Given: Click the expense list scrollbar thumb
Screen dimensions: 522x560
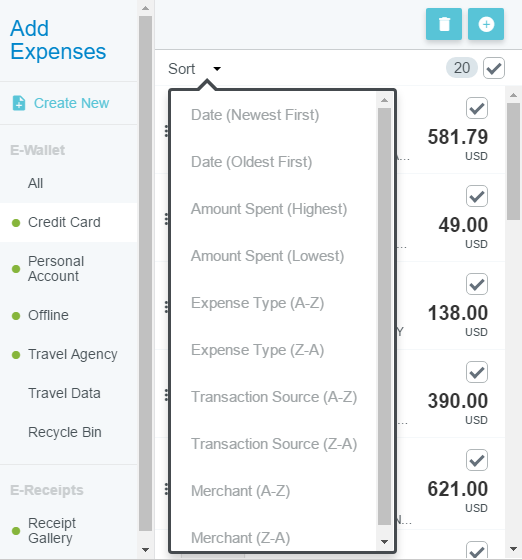Looking at the screenshot, I should (x=513, y=161).
